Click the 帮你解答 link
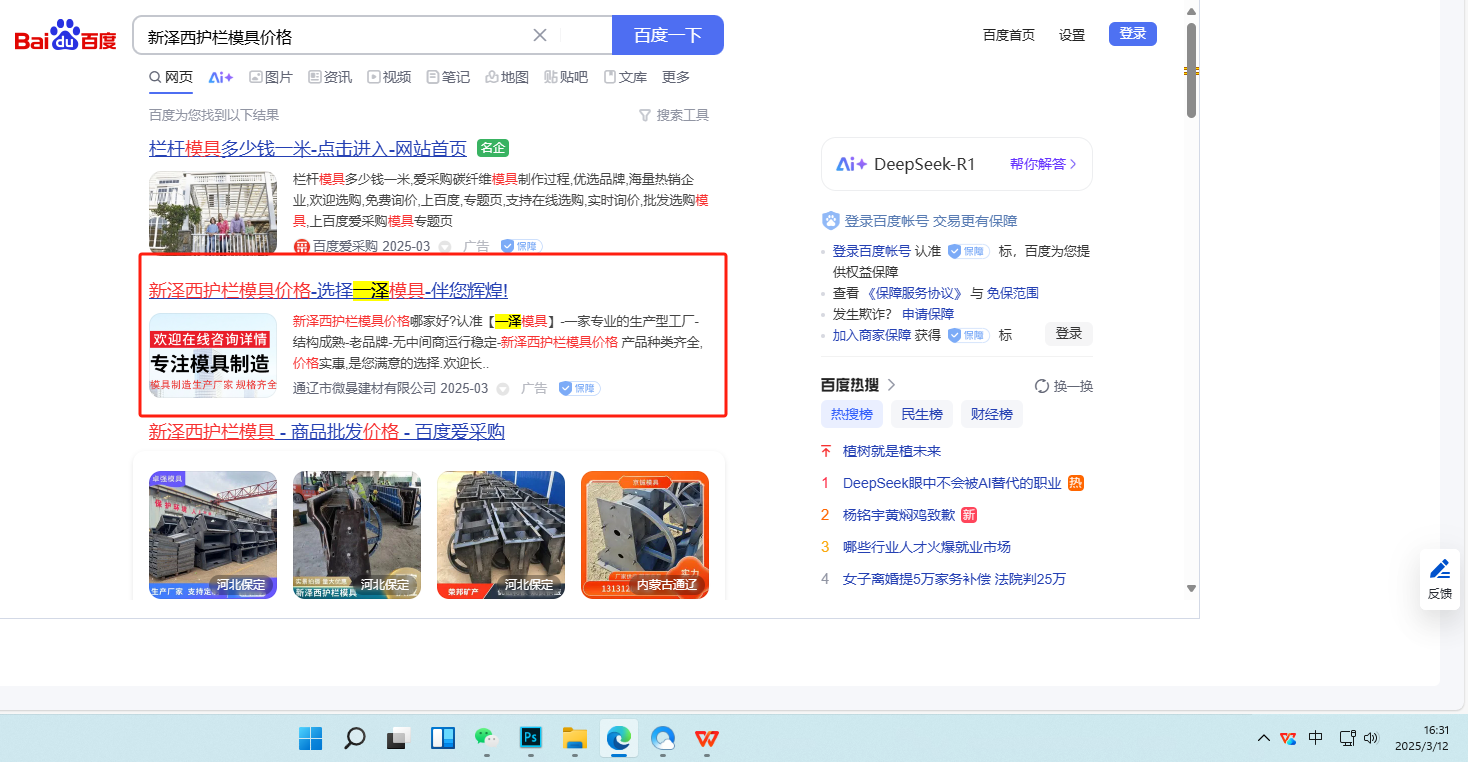Viewport: 1468px width, 762px height. point(1043,164)
